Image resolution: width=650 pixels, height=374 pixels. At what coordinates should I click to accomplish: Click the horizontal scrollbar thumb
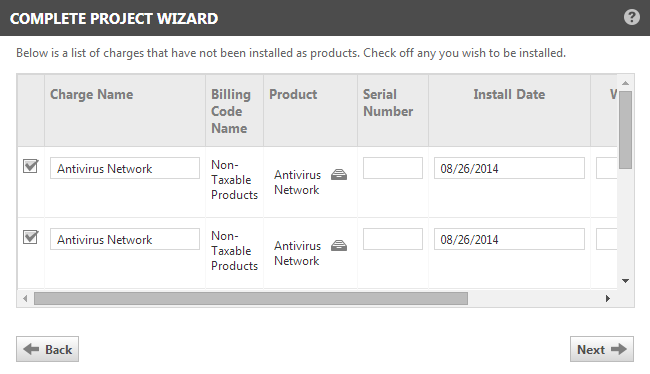[251, 299]
